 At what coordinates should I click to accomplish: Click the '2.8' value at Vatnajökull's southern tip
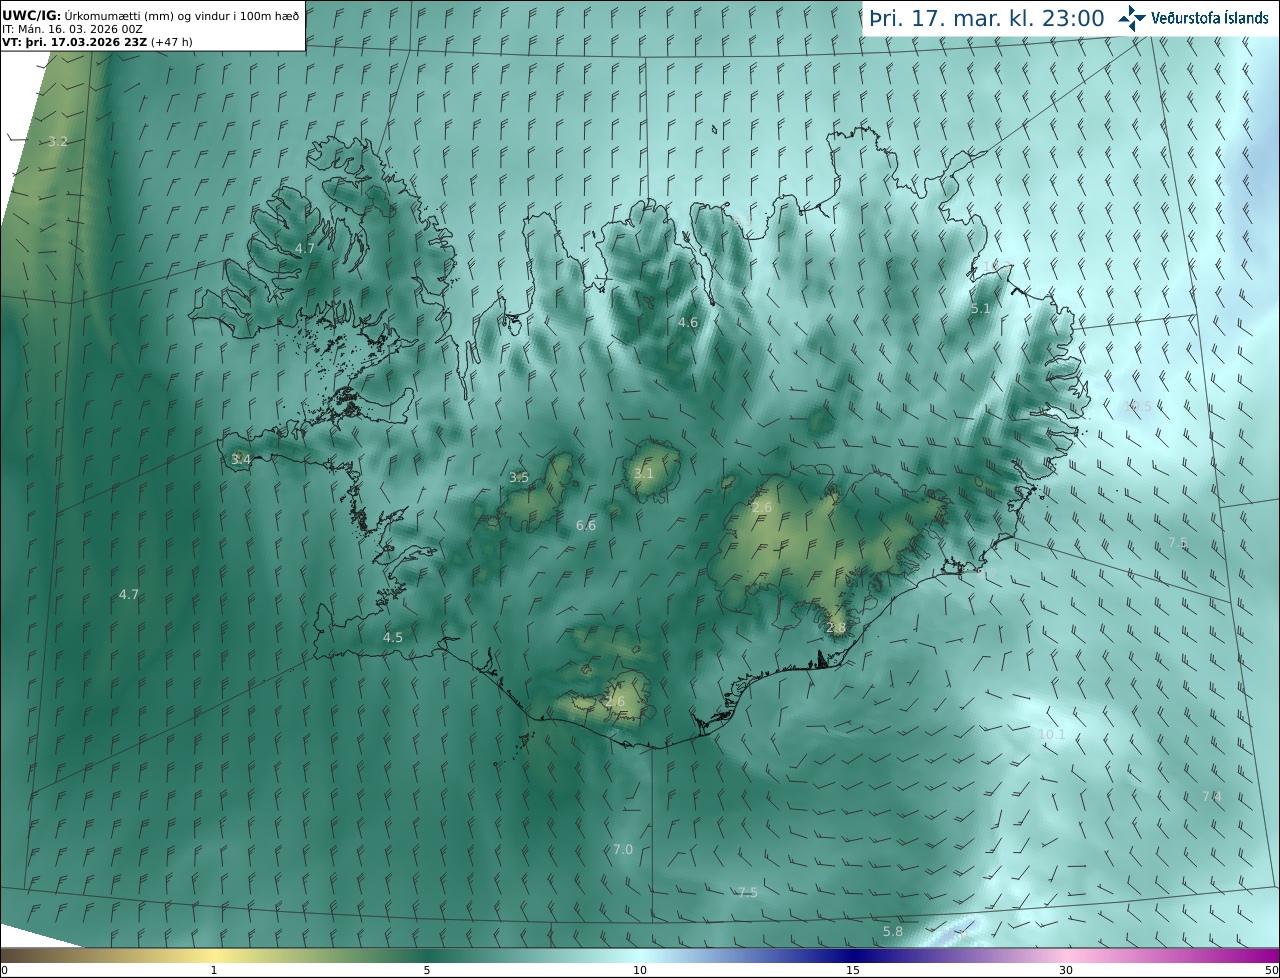(836, 628)
